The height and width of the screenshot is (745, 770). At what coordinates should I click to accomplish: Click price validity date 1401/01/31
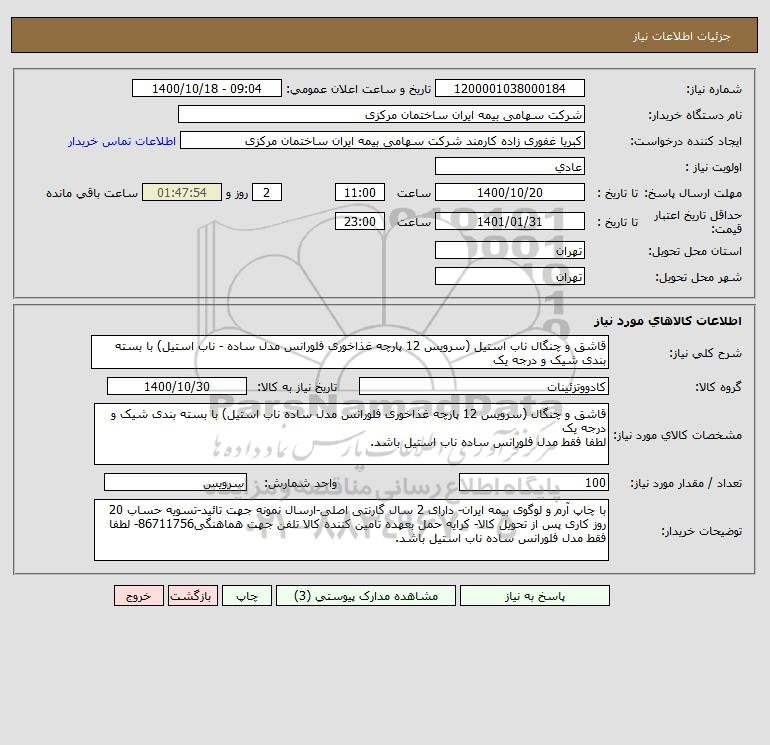[510, 221]
